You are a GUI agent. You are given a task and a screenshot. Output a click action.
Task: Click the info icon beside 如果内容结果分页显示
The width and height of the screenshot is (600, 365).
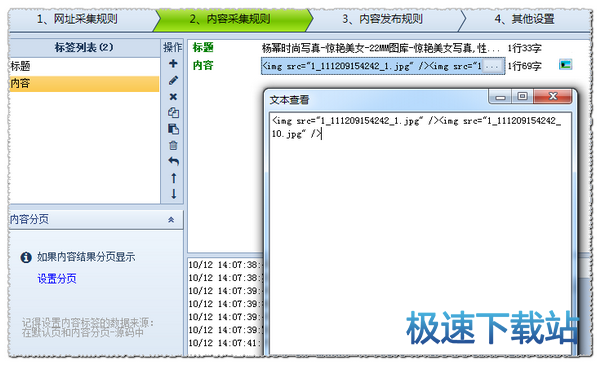[x=26, y=257]
